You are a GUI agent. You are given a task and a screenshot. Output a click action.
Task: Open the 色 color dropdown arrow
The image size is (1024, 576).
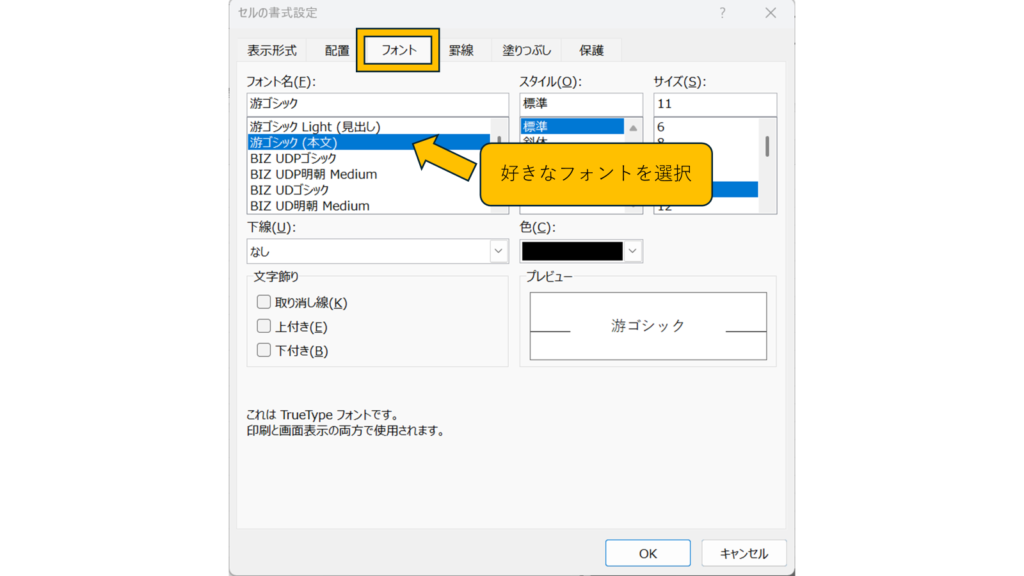632,252
